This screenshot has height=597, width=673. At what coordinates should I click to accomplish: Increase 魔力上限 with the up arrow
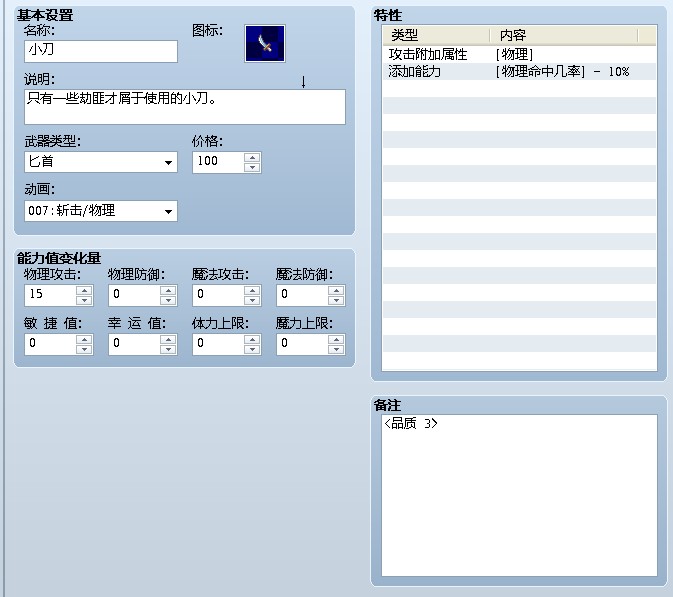click(336, 339)
